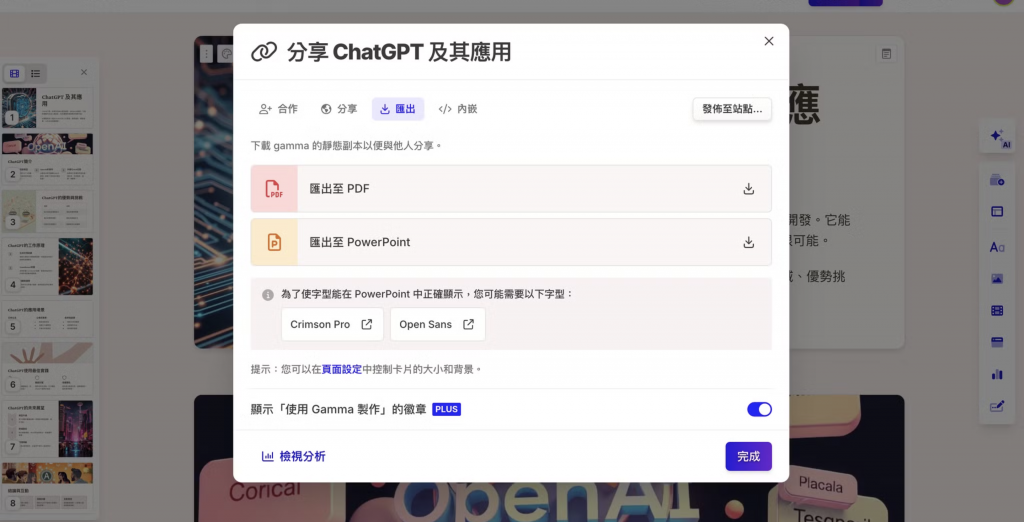The height and width of the screenshot is (522, 1024).
Task: Switch sidebar to filmstrip thumbnail view
Action: tap(14, 73)
